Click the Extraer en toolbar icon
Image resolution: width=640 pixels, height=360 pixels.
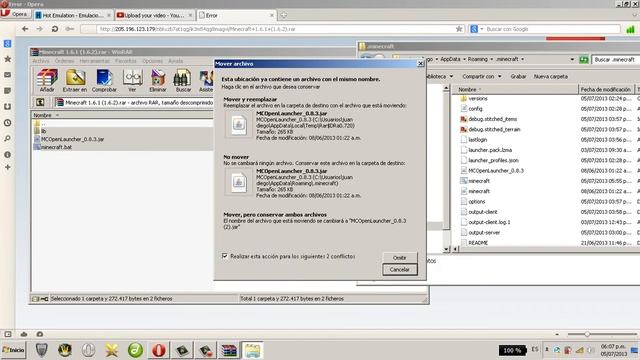[x=75, y=80]
